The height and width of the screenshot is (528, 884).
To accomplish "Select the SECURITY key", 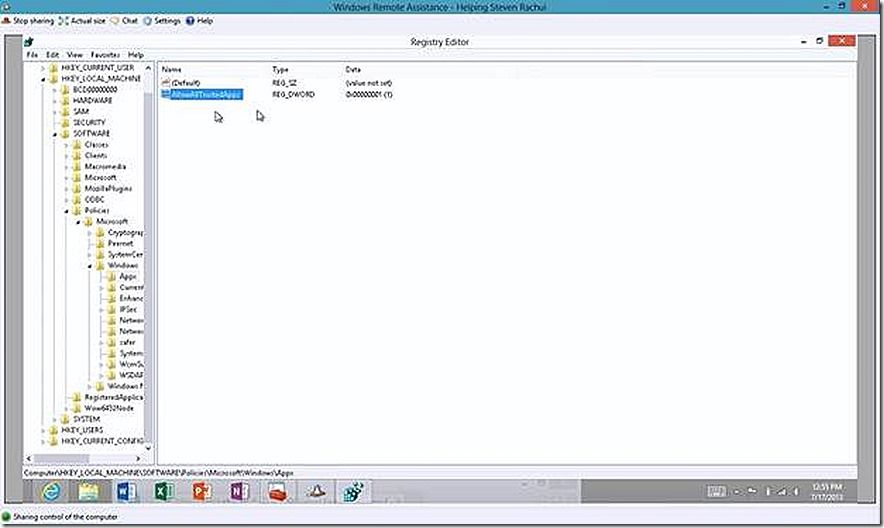I will point(89,122).
